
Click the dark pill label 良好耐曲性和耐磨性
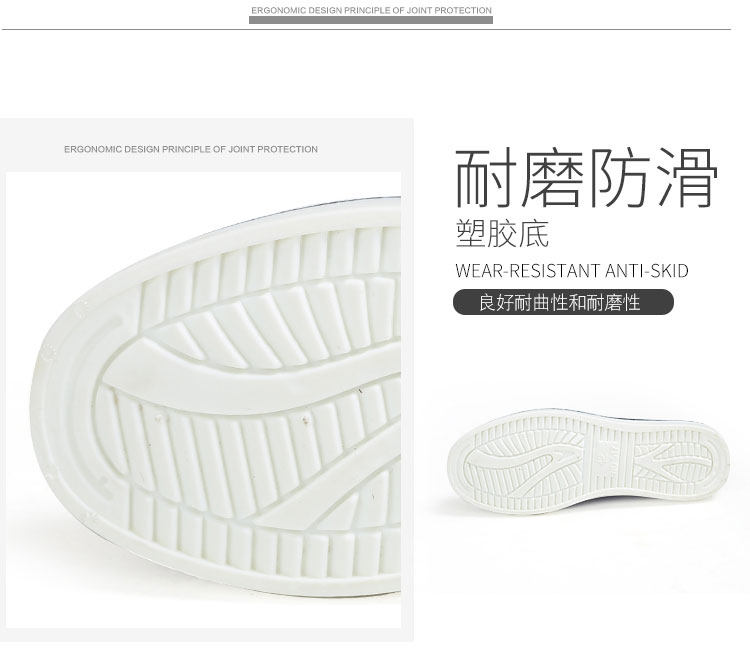(563, 302)
